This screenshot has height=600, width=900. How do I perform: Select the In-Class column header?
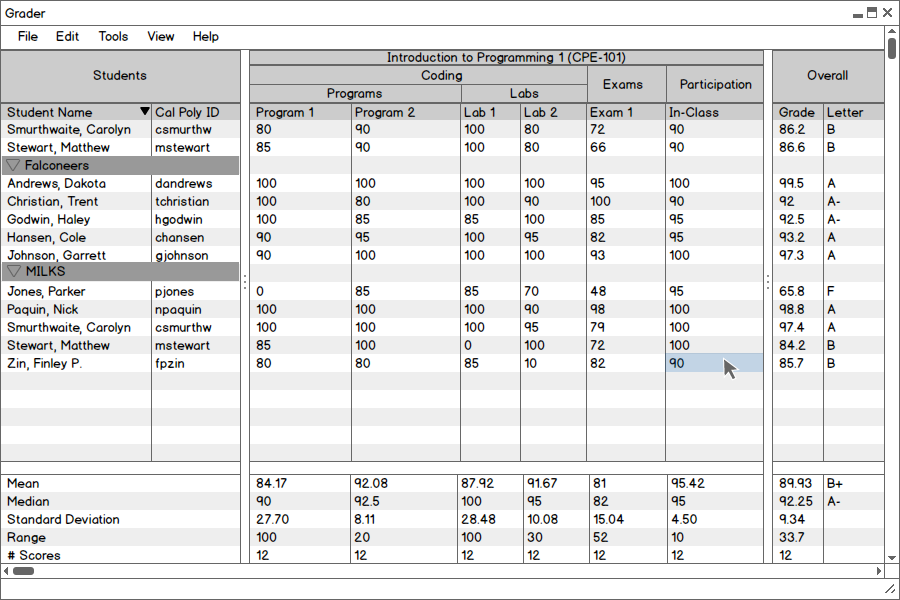click(x=715, y=112)
